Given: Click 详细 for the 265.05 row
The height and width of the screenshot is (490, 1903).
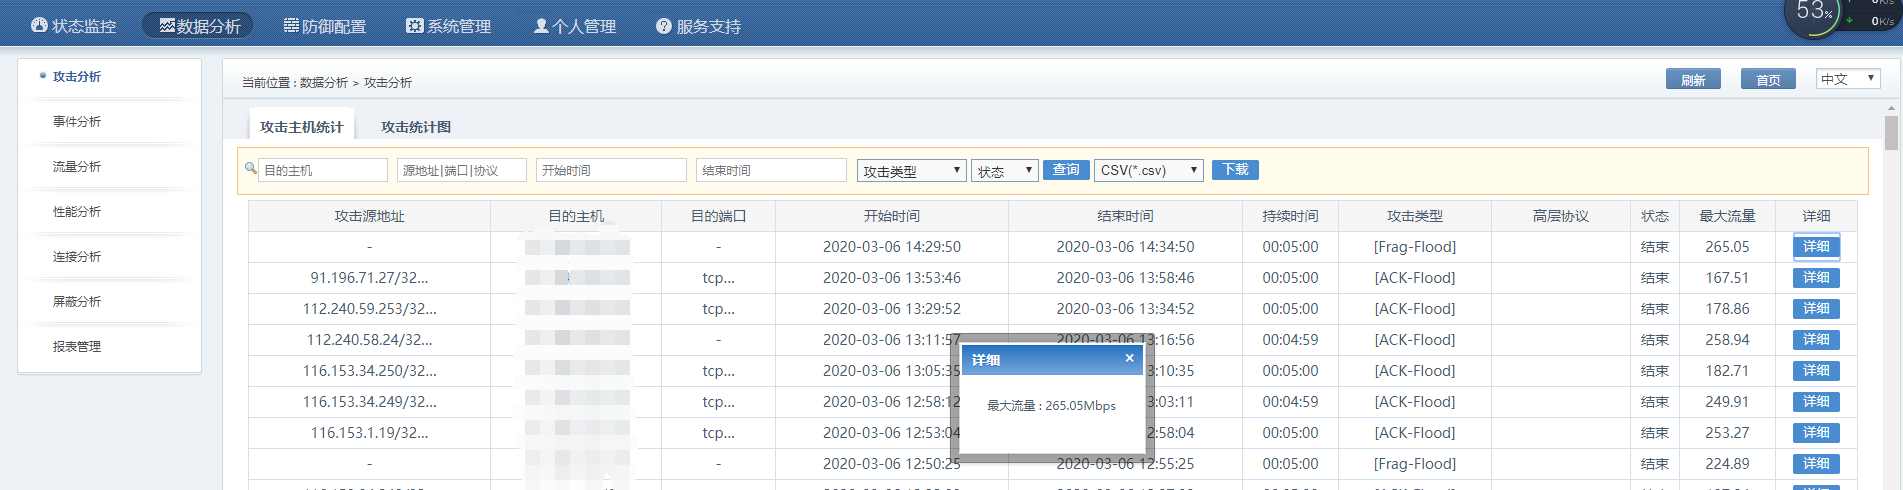Looking at the screenshot, I should [x=1816, y=247].
